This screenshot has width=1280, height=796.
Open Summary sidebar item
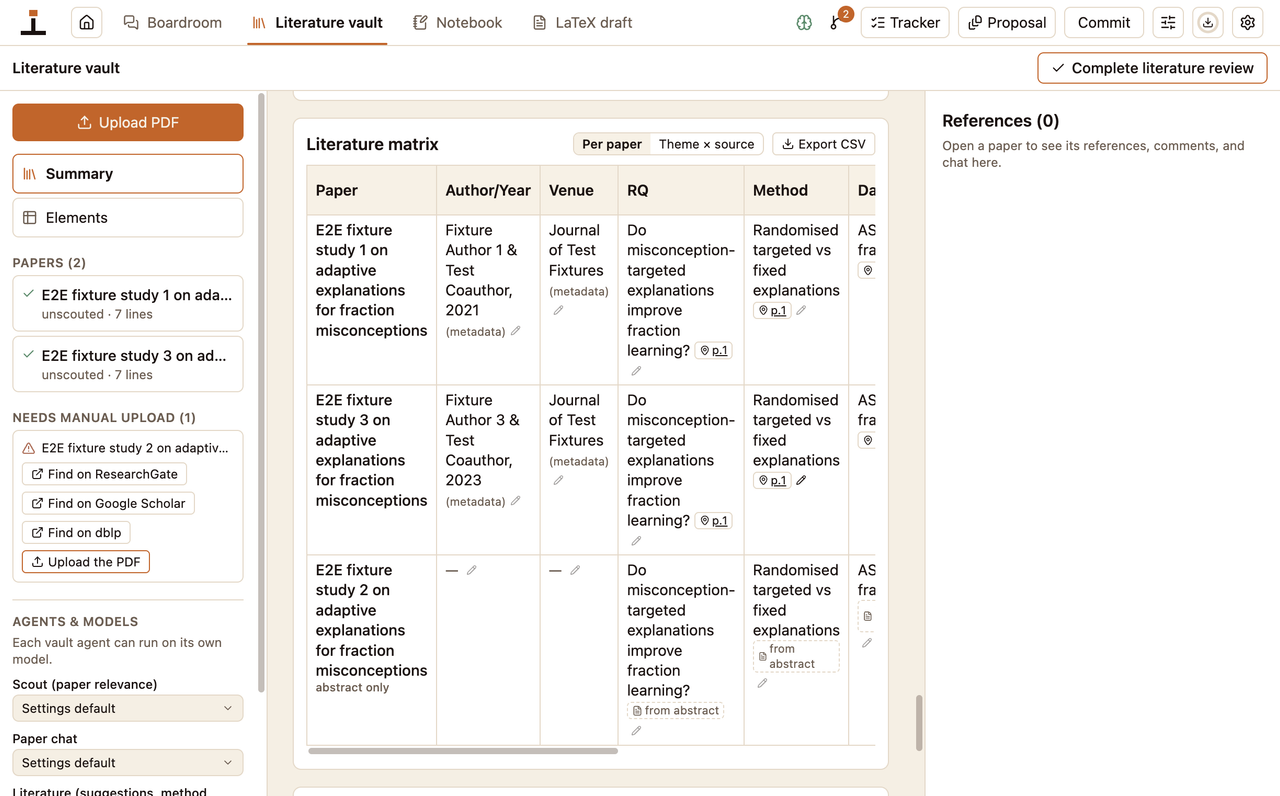coord(128,173)
